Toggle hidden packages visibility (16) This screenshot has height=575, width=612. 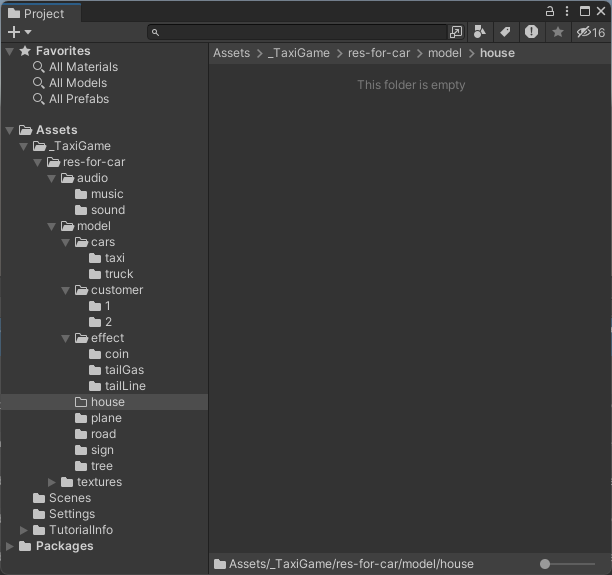click(x=591, y=32)
